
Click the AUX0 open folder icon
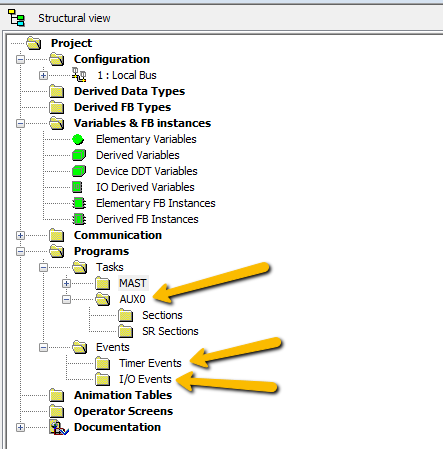pyautogui.click(x=102, y=299)
